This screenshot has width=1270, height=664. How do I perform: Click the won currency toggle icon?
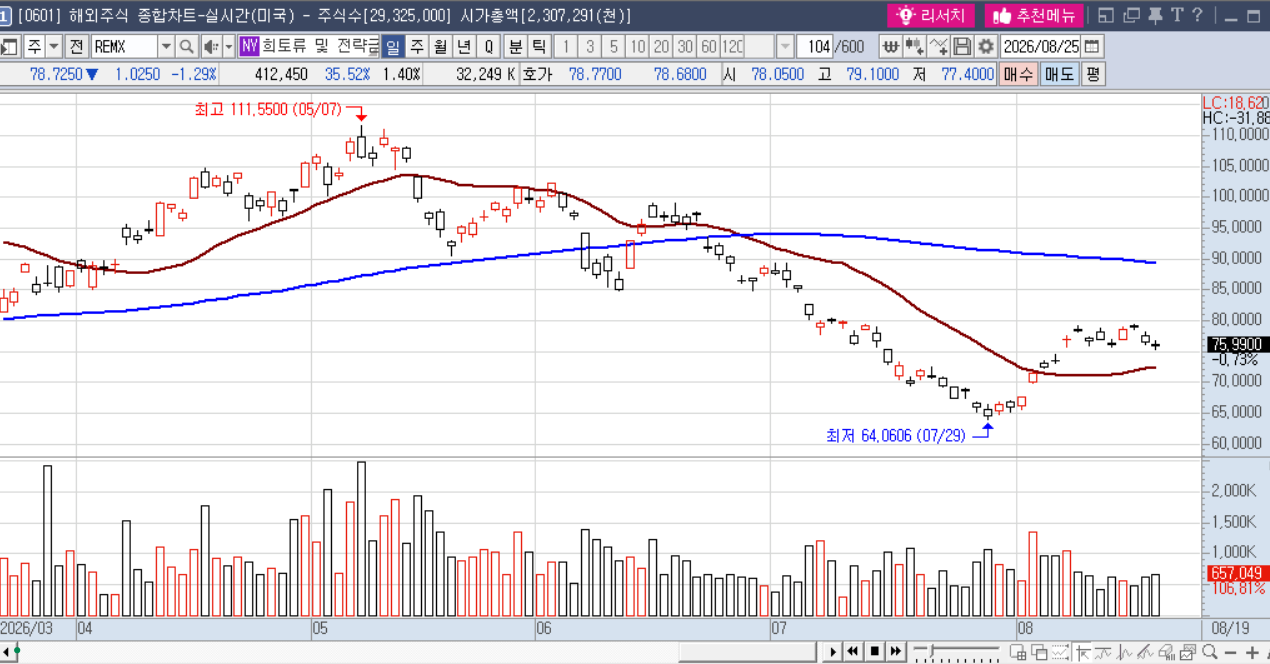tap(890, 47)
